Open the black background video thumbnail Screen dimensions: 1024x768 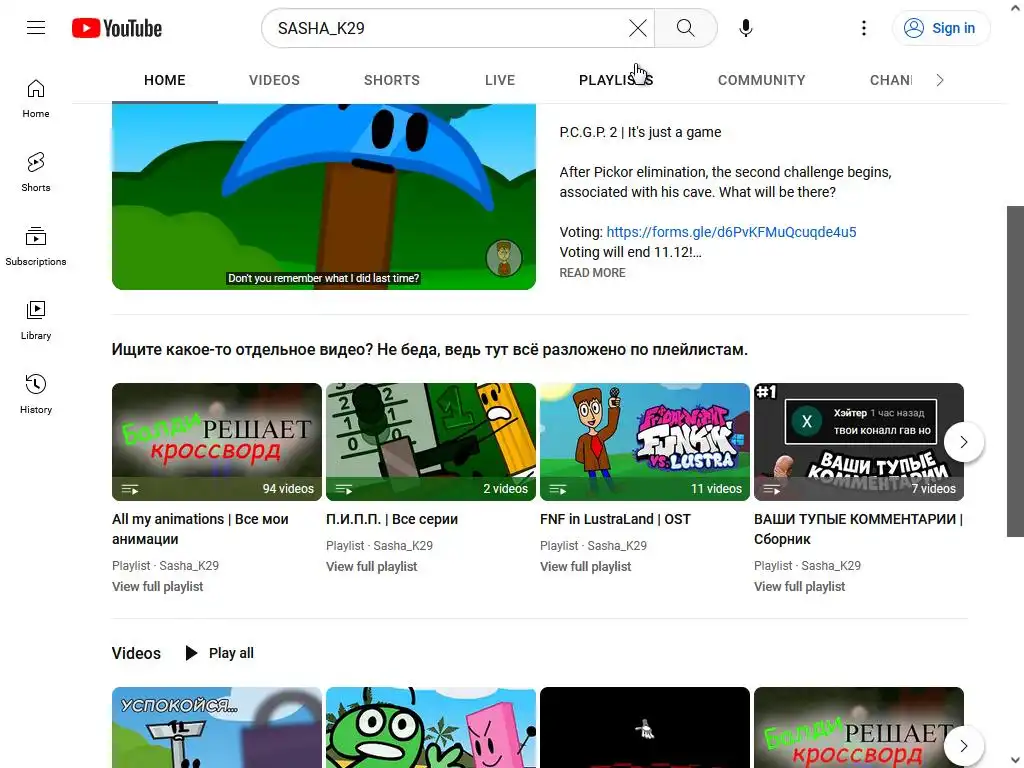pyautogui.click(x=645, y=728)
